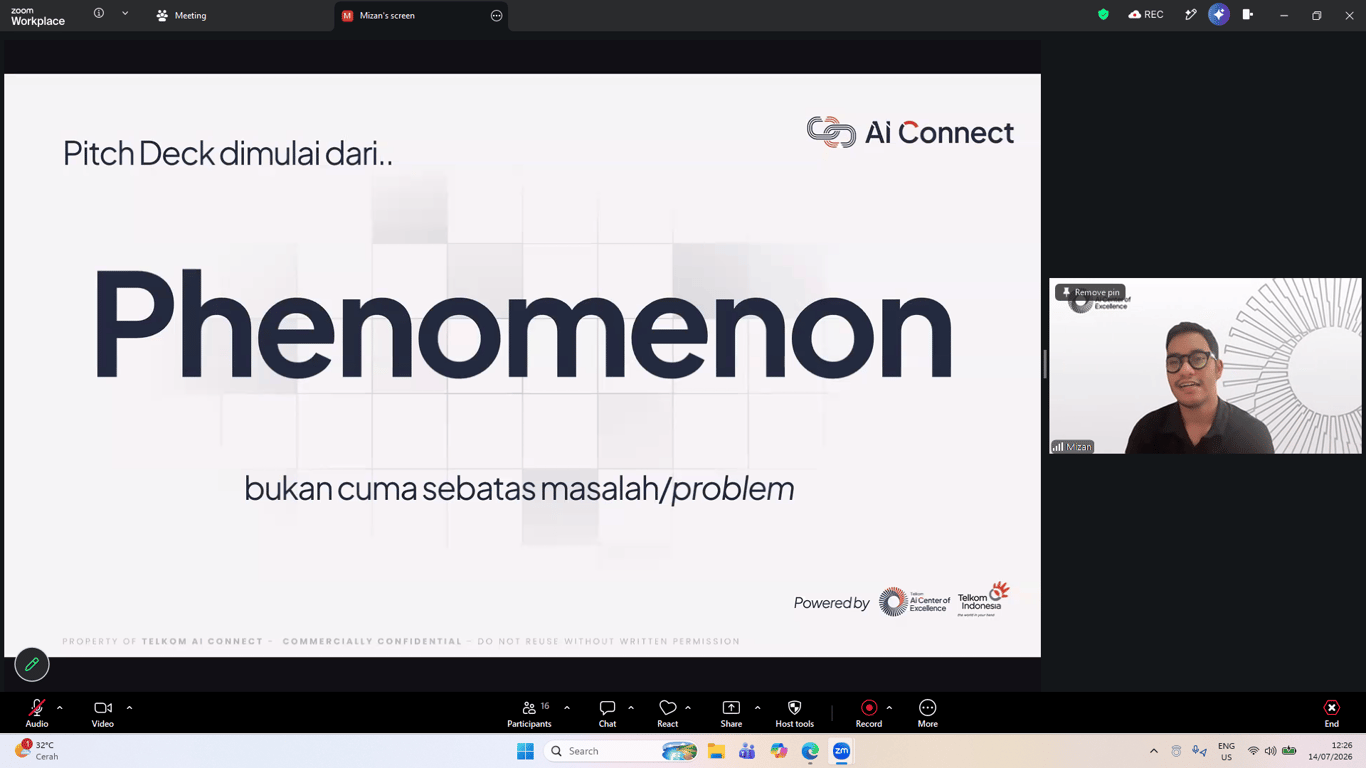Screen dimensions: 1366x768
Task: Click the green annotate pencil button
Action: pyautogui.click(x=32, y=664)
